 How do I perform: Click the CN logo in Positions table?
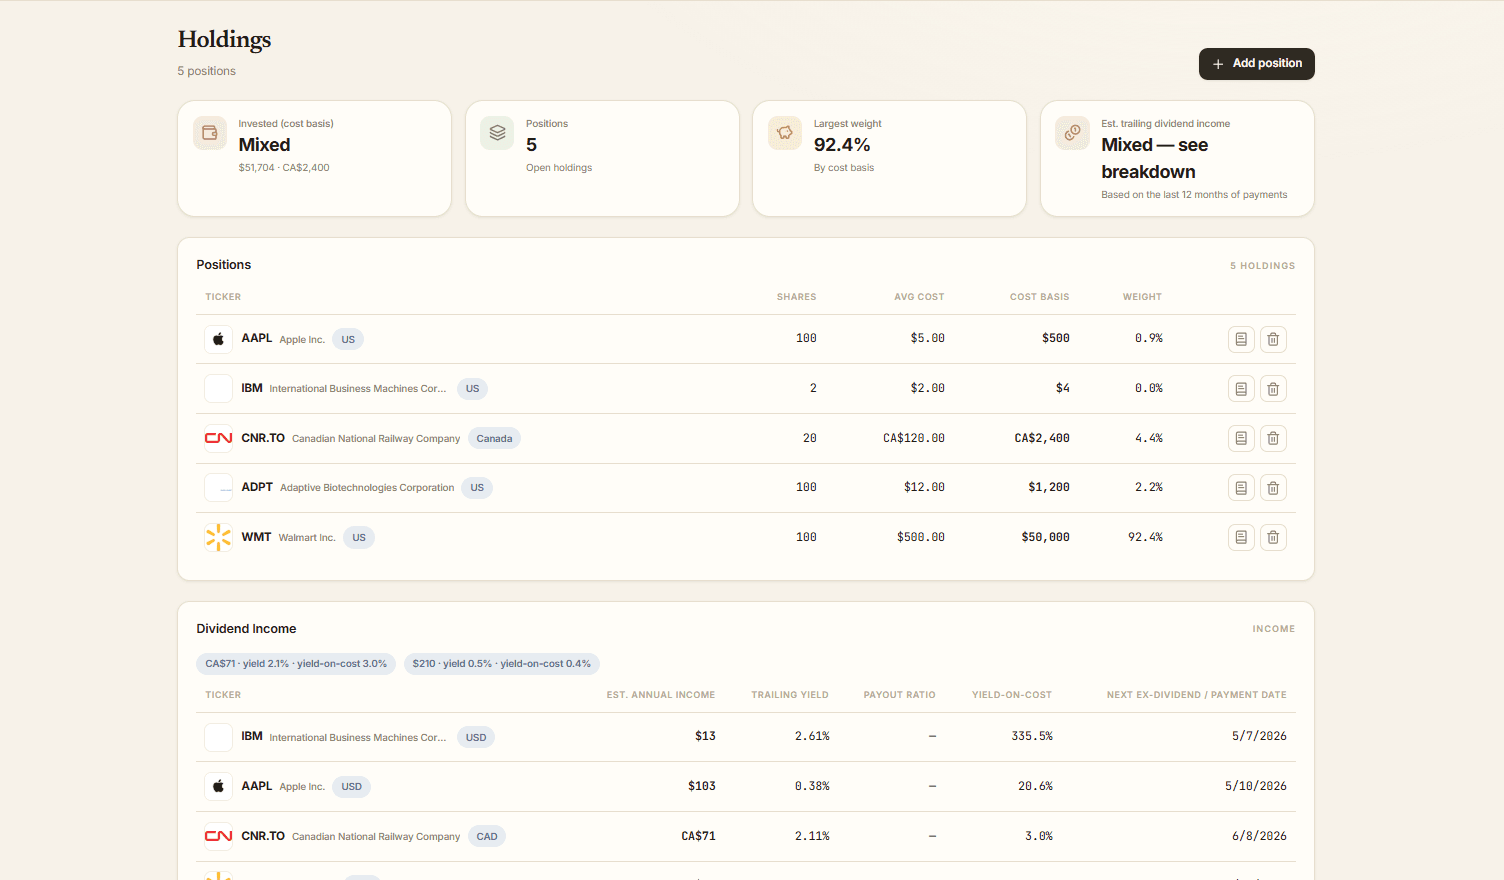218,438
